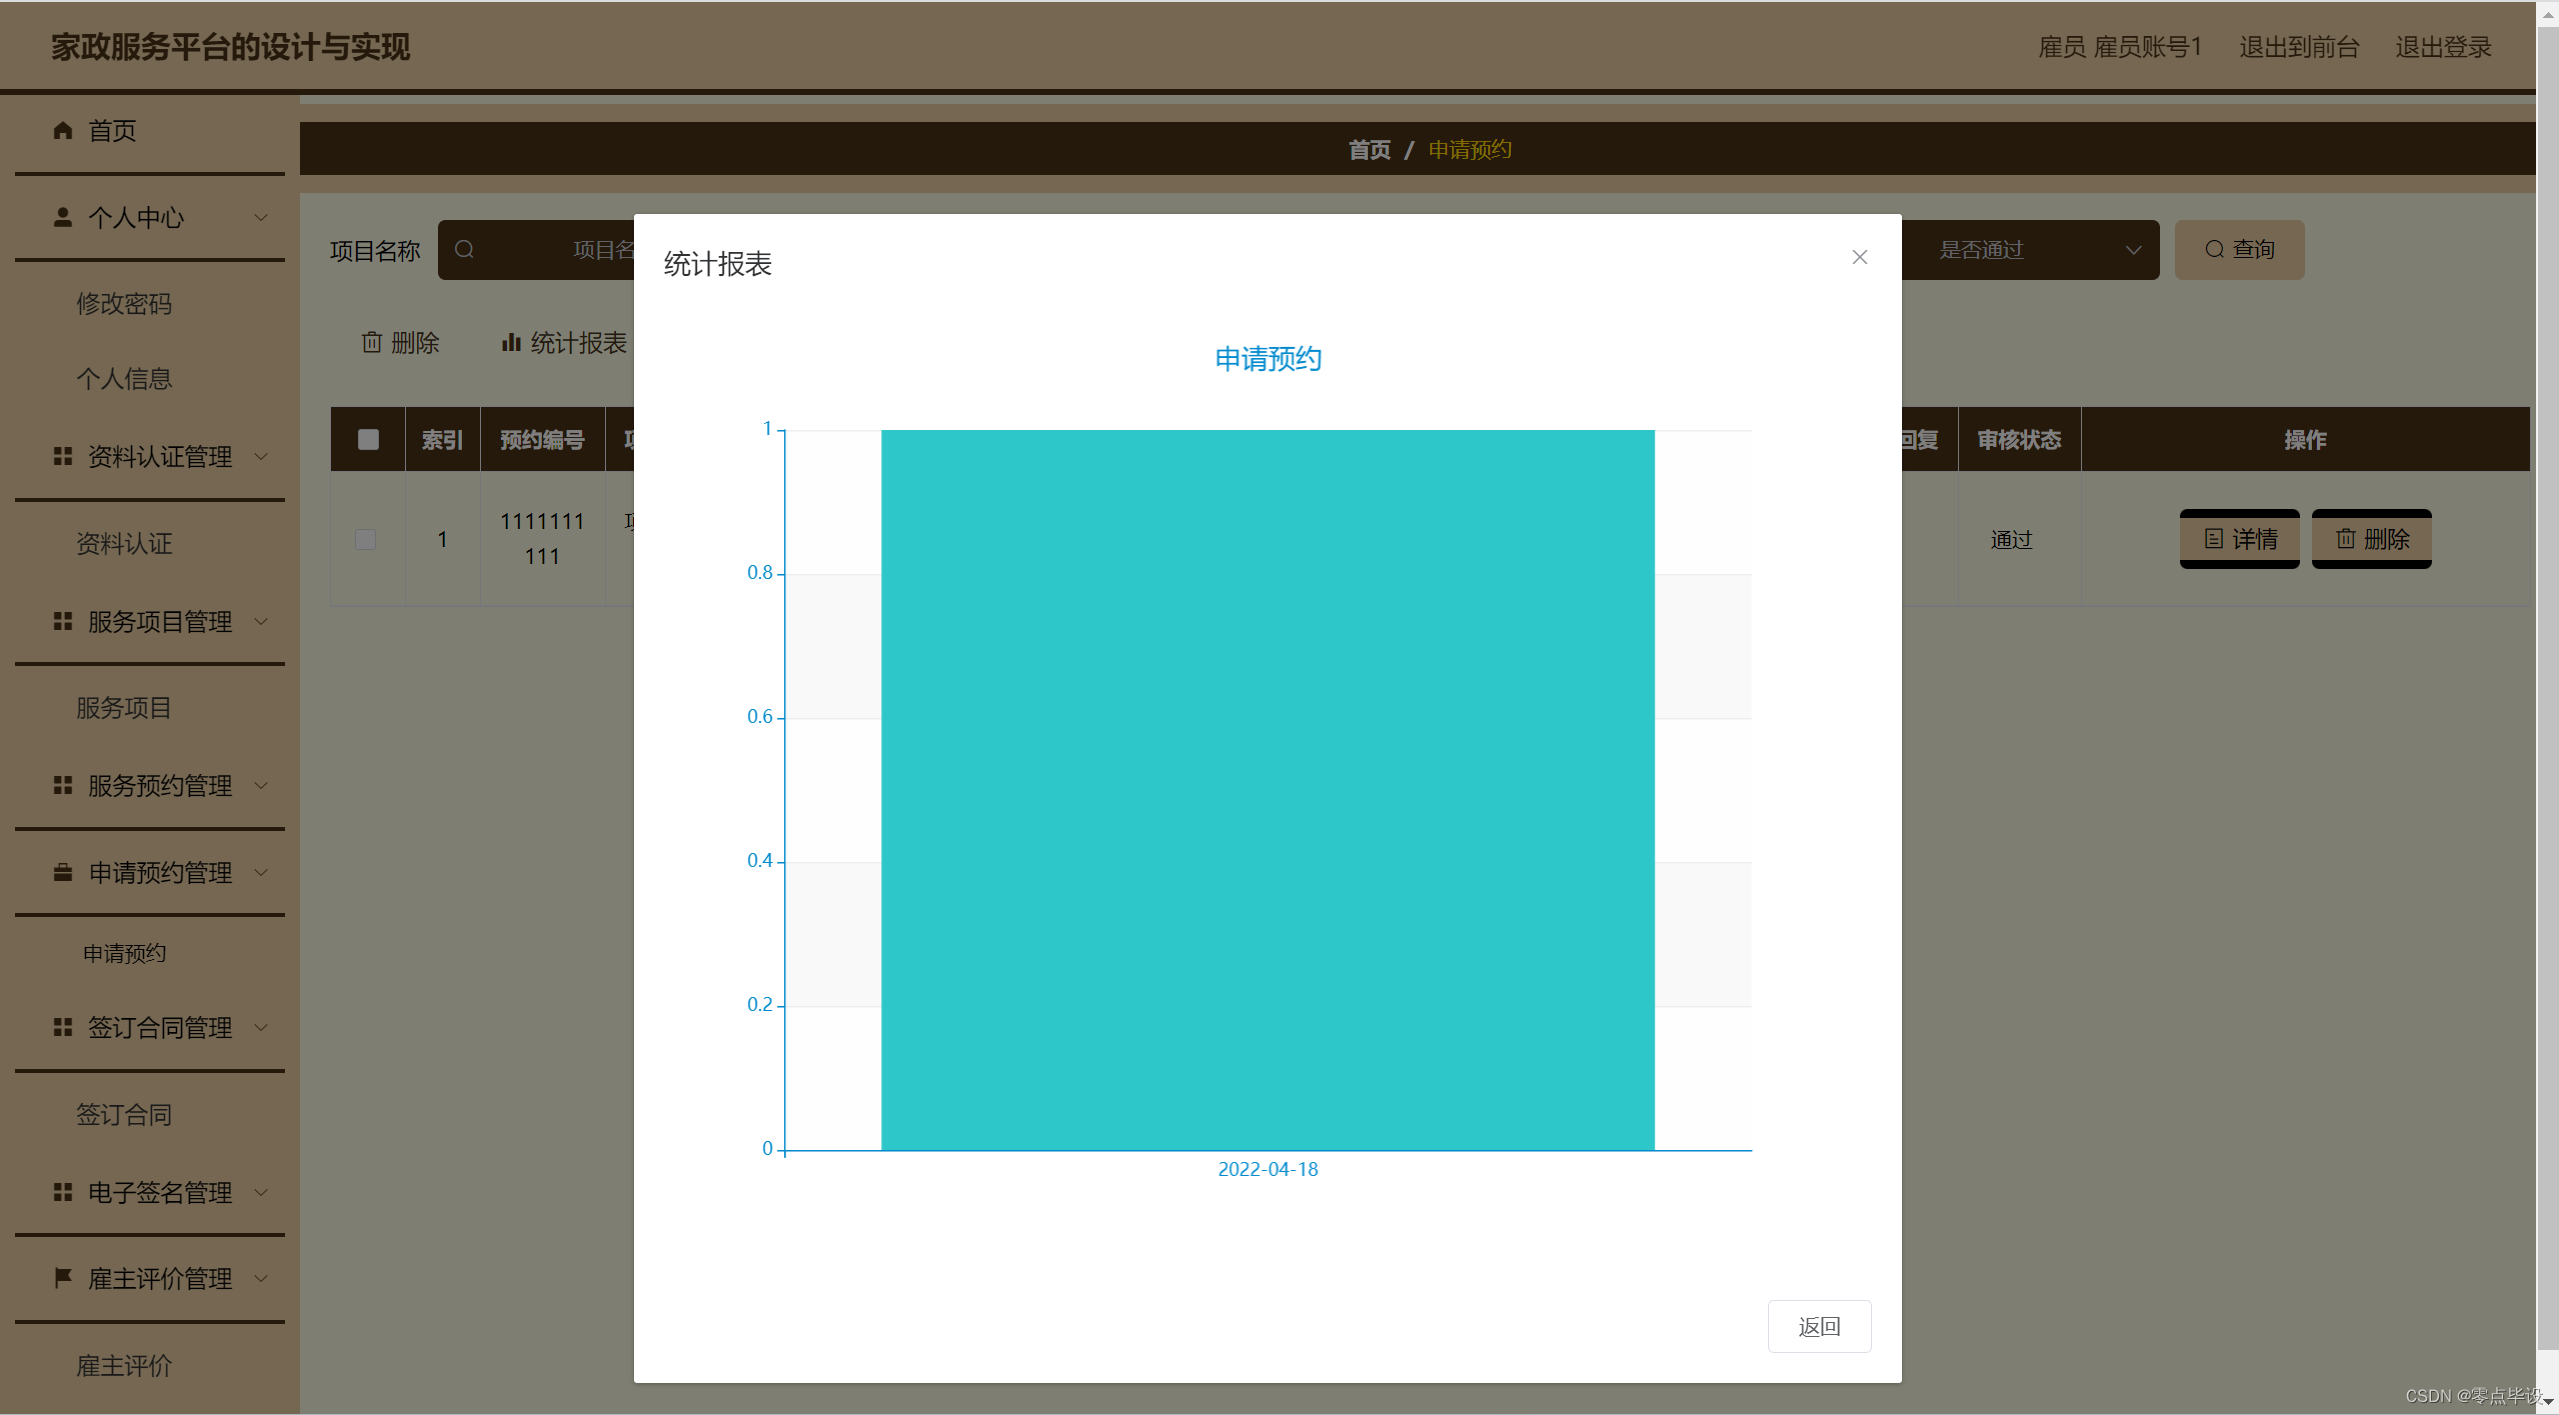The width and height of the screenshot is (2559, 1415).
Task: Click the person icon beside 个人中心
Action: pos(63,217)
